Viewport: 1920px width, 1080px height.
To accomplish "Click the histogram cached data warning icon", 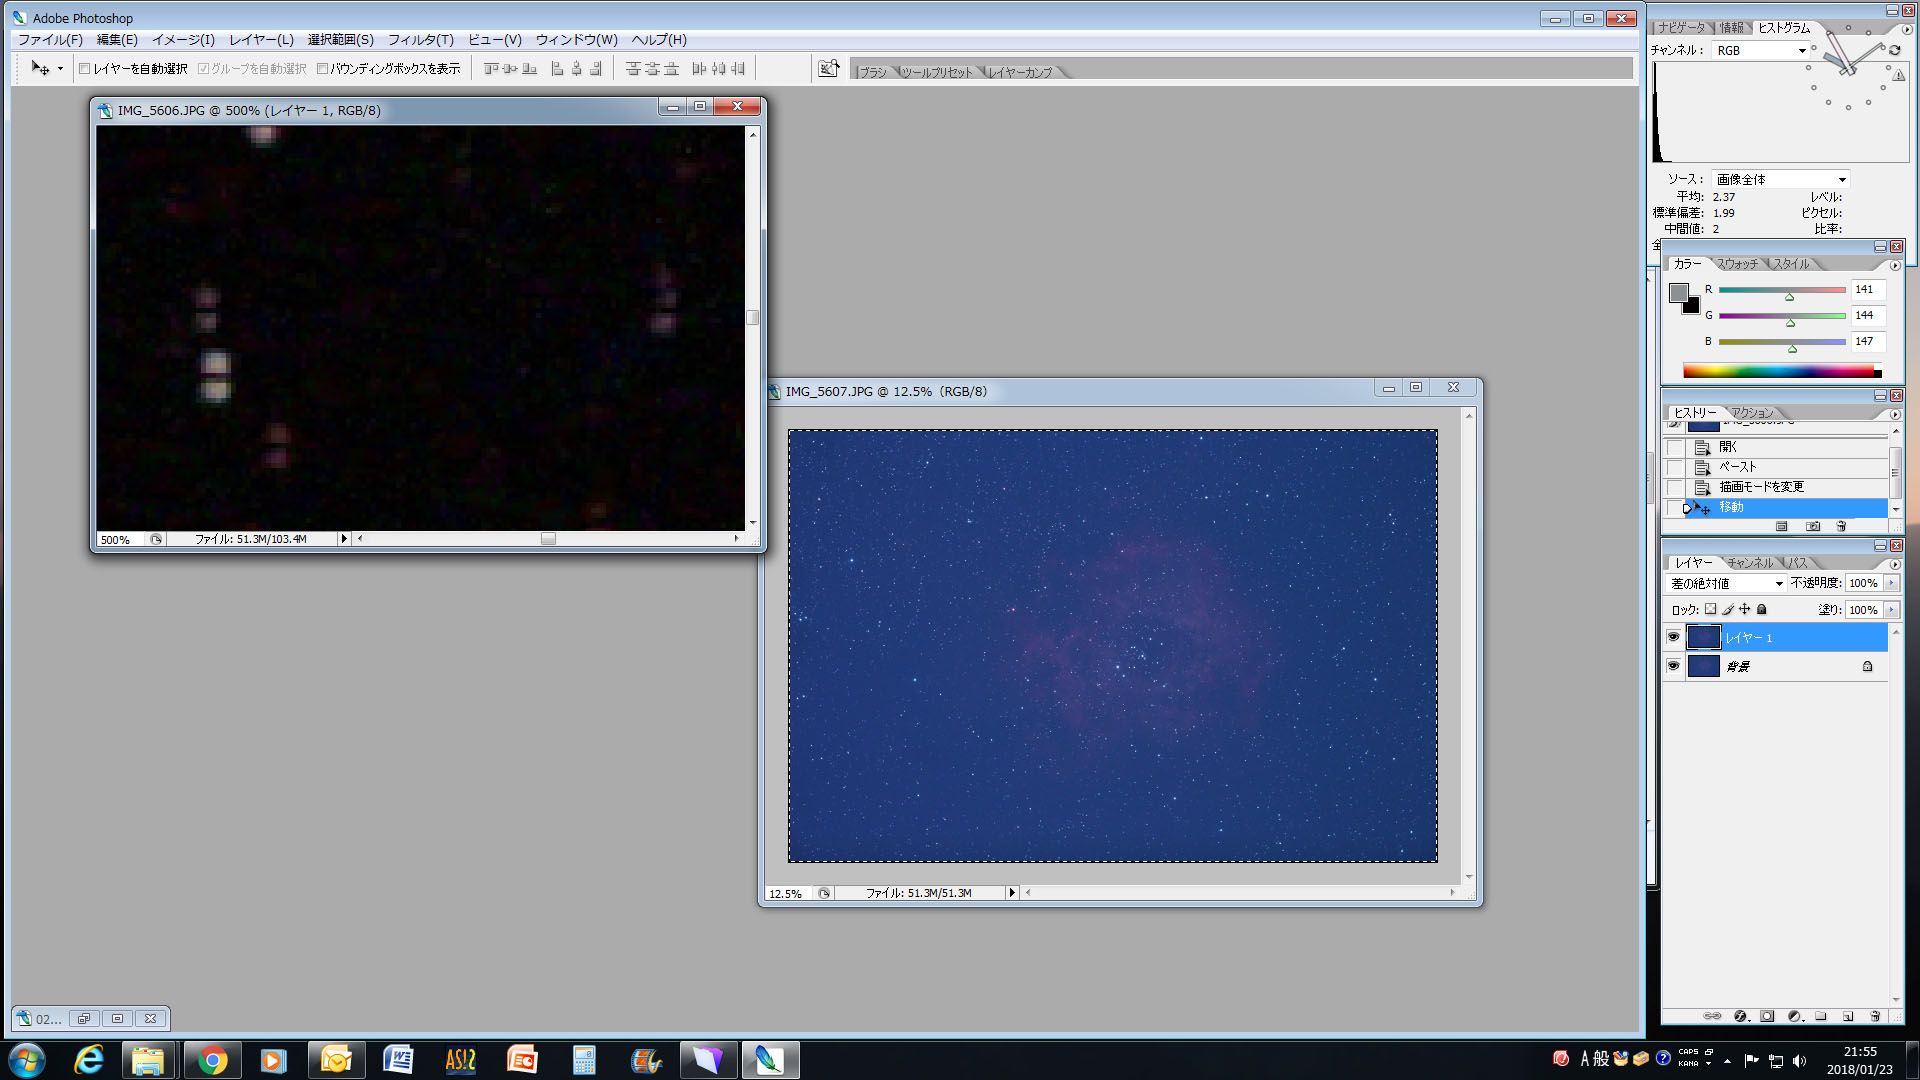I will [1899, 75].
